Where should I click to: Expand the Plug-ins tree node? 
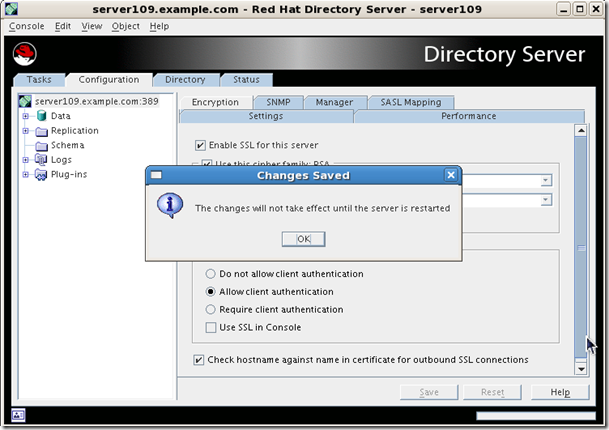pos(26,174)
